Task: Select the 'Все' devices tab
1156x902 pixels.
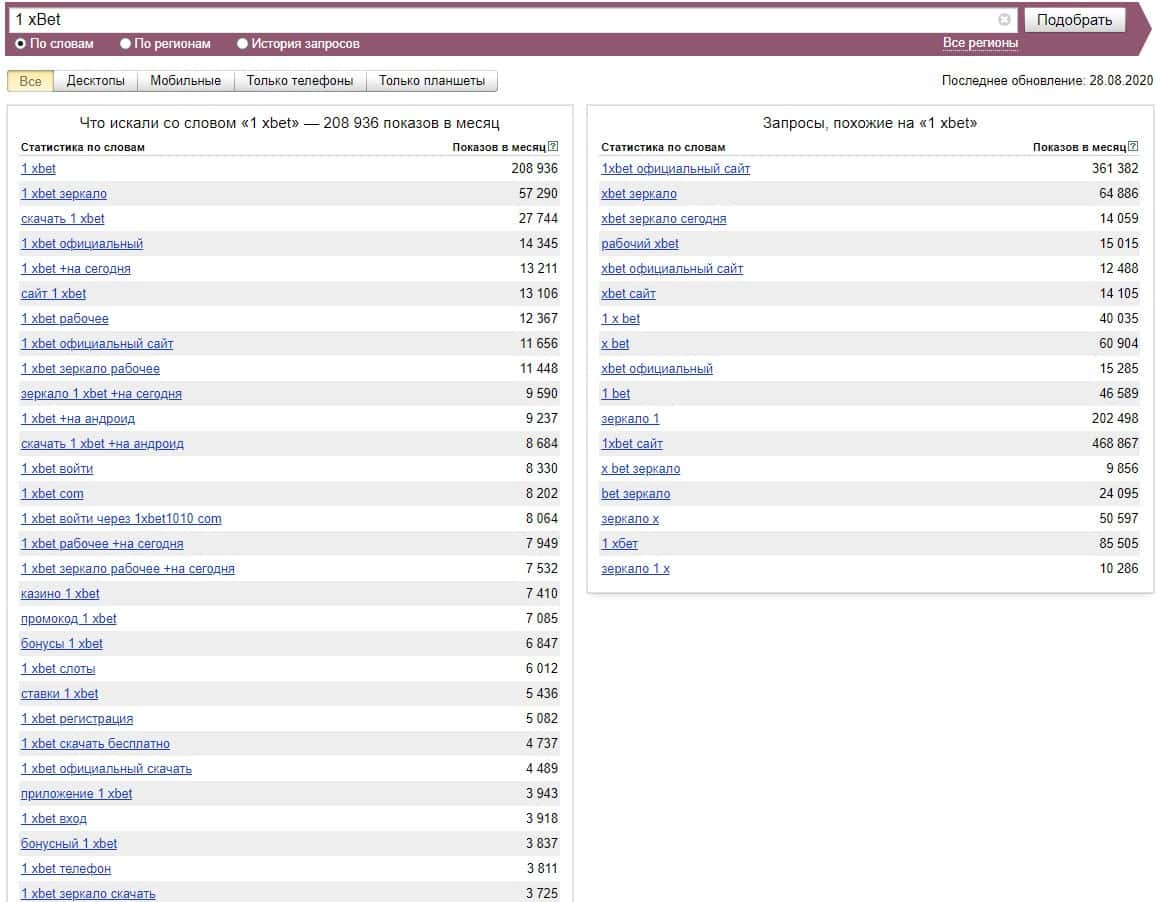Action: 31,81
